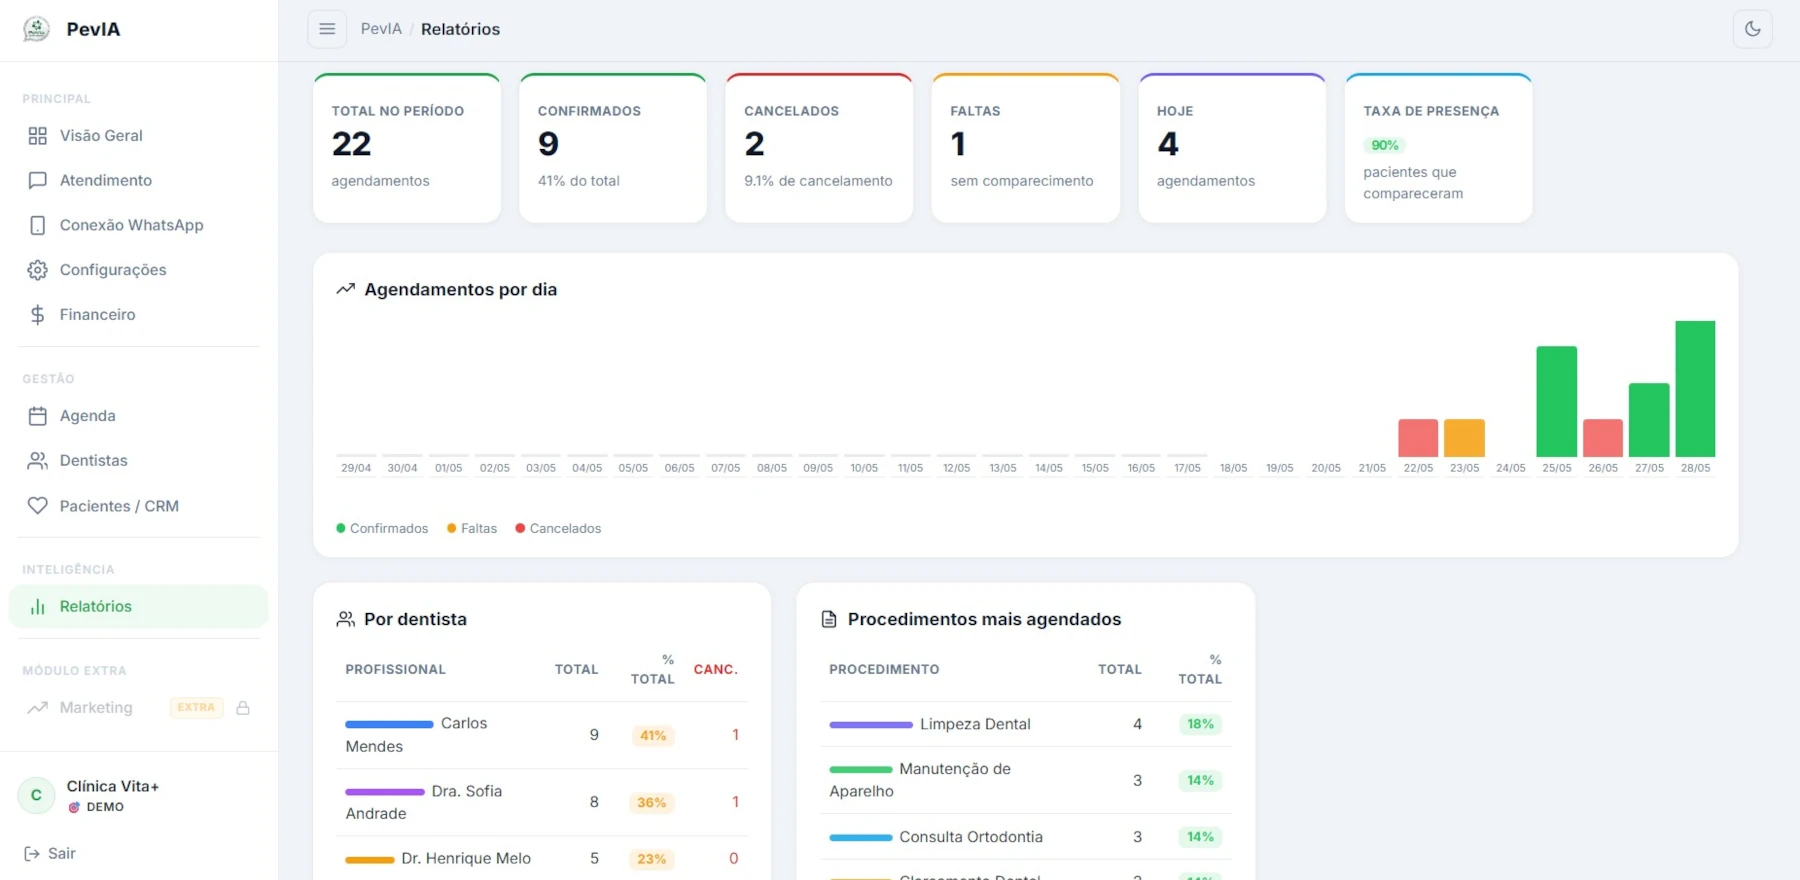Select the Confirmados summary card
Screen dimensions: 1800x880
[x=613, y=148]
